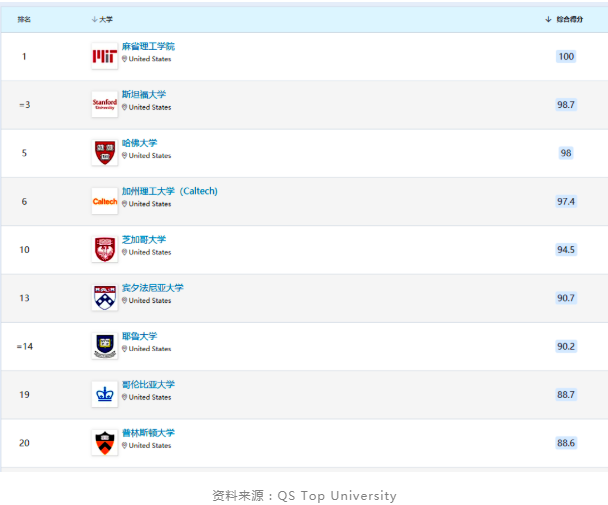Click the Stanford University logo

coord(104,104)
